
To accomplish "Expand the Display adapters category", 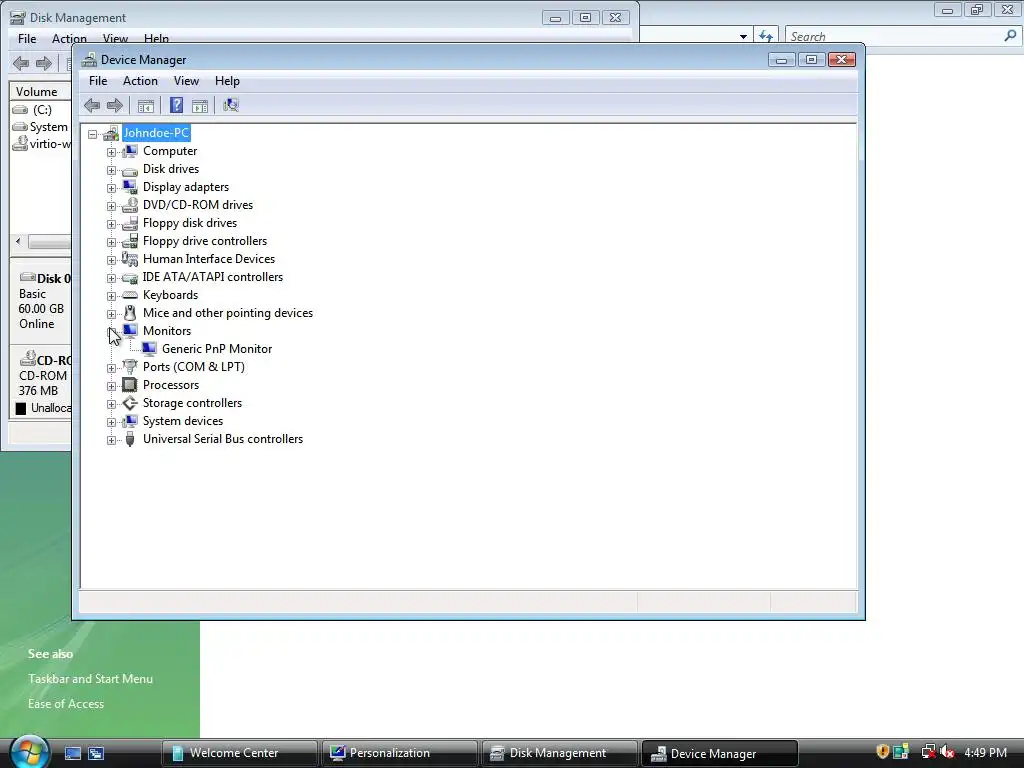I will [x=111, y=188].
